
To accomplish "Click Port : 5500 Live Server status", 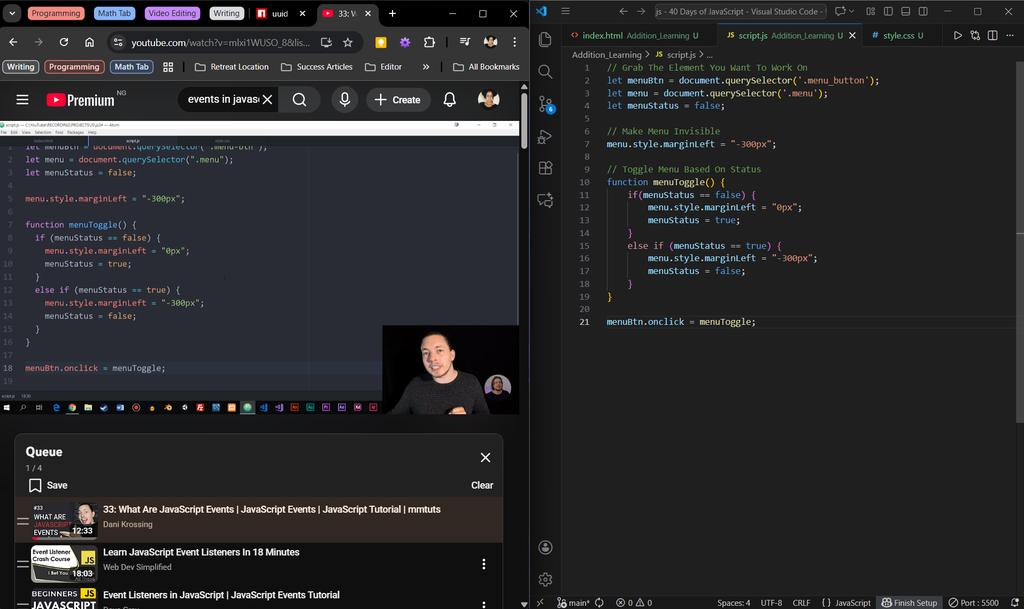I will pyautogui.click(x=973, y=602).
